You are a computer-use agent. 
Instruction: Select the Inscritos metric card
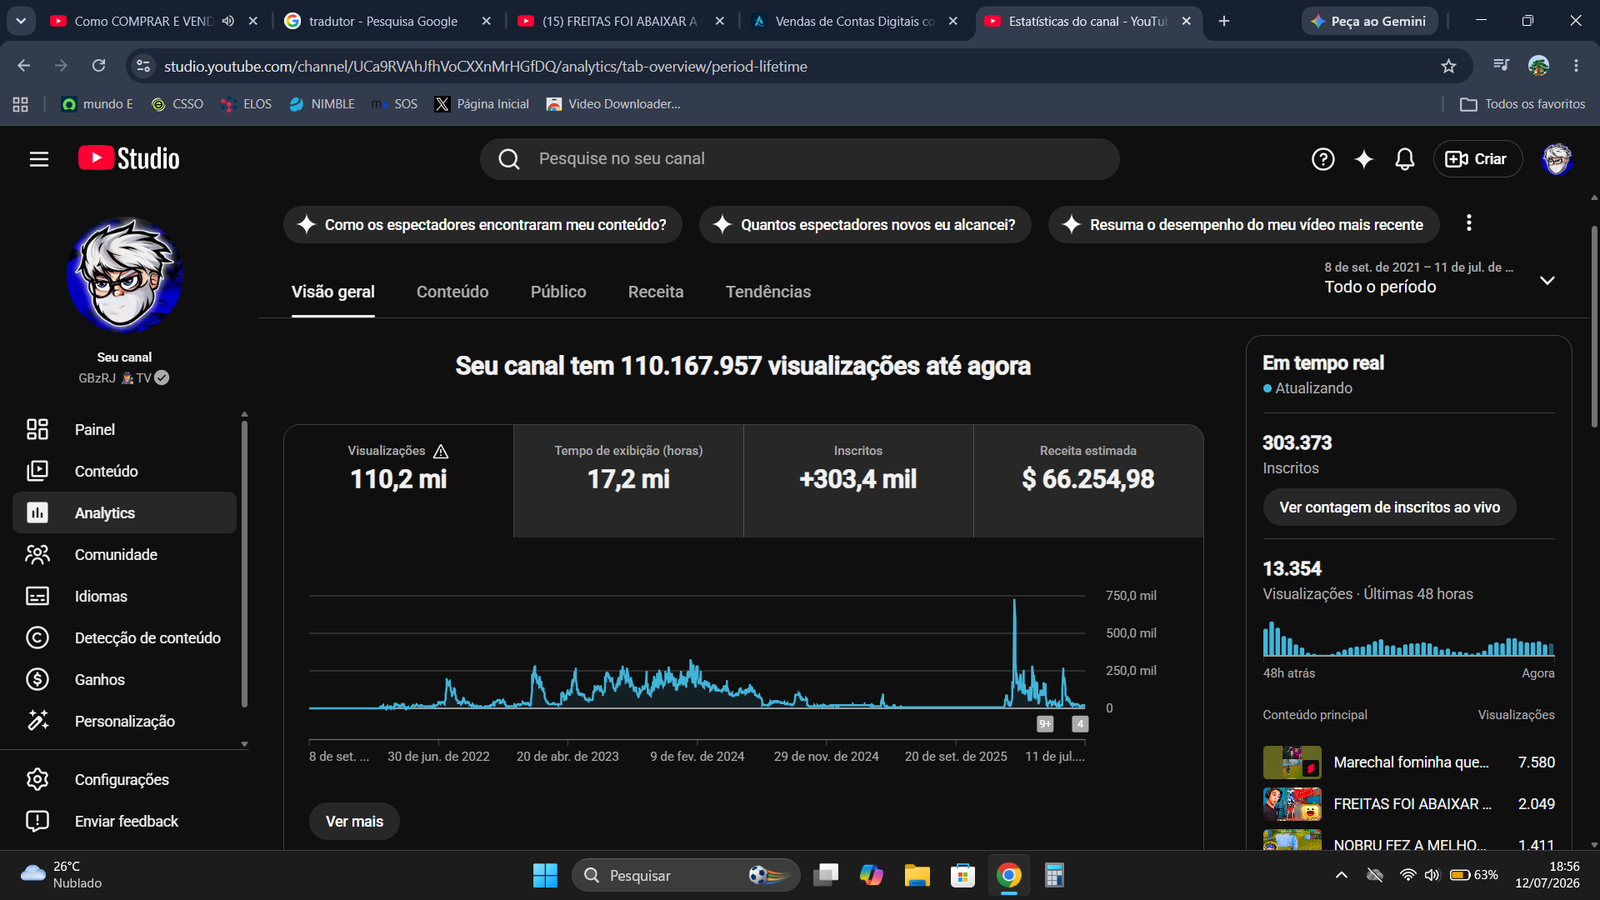(859, 481)
